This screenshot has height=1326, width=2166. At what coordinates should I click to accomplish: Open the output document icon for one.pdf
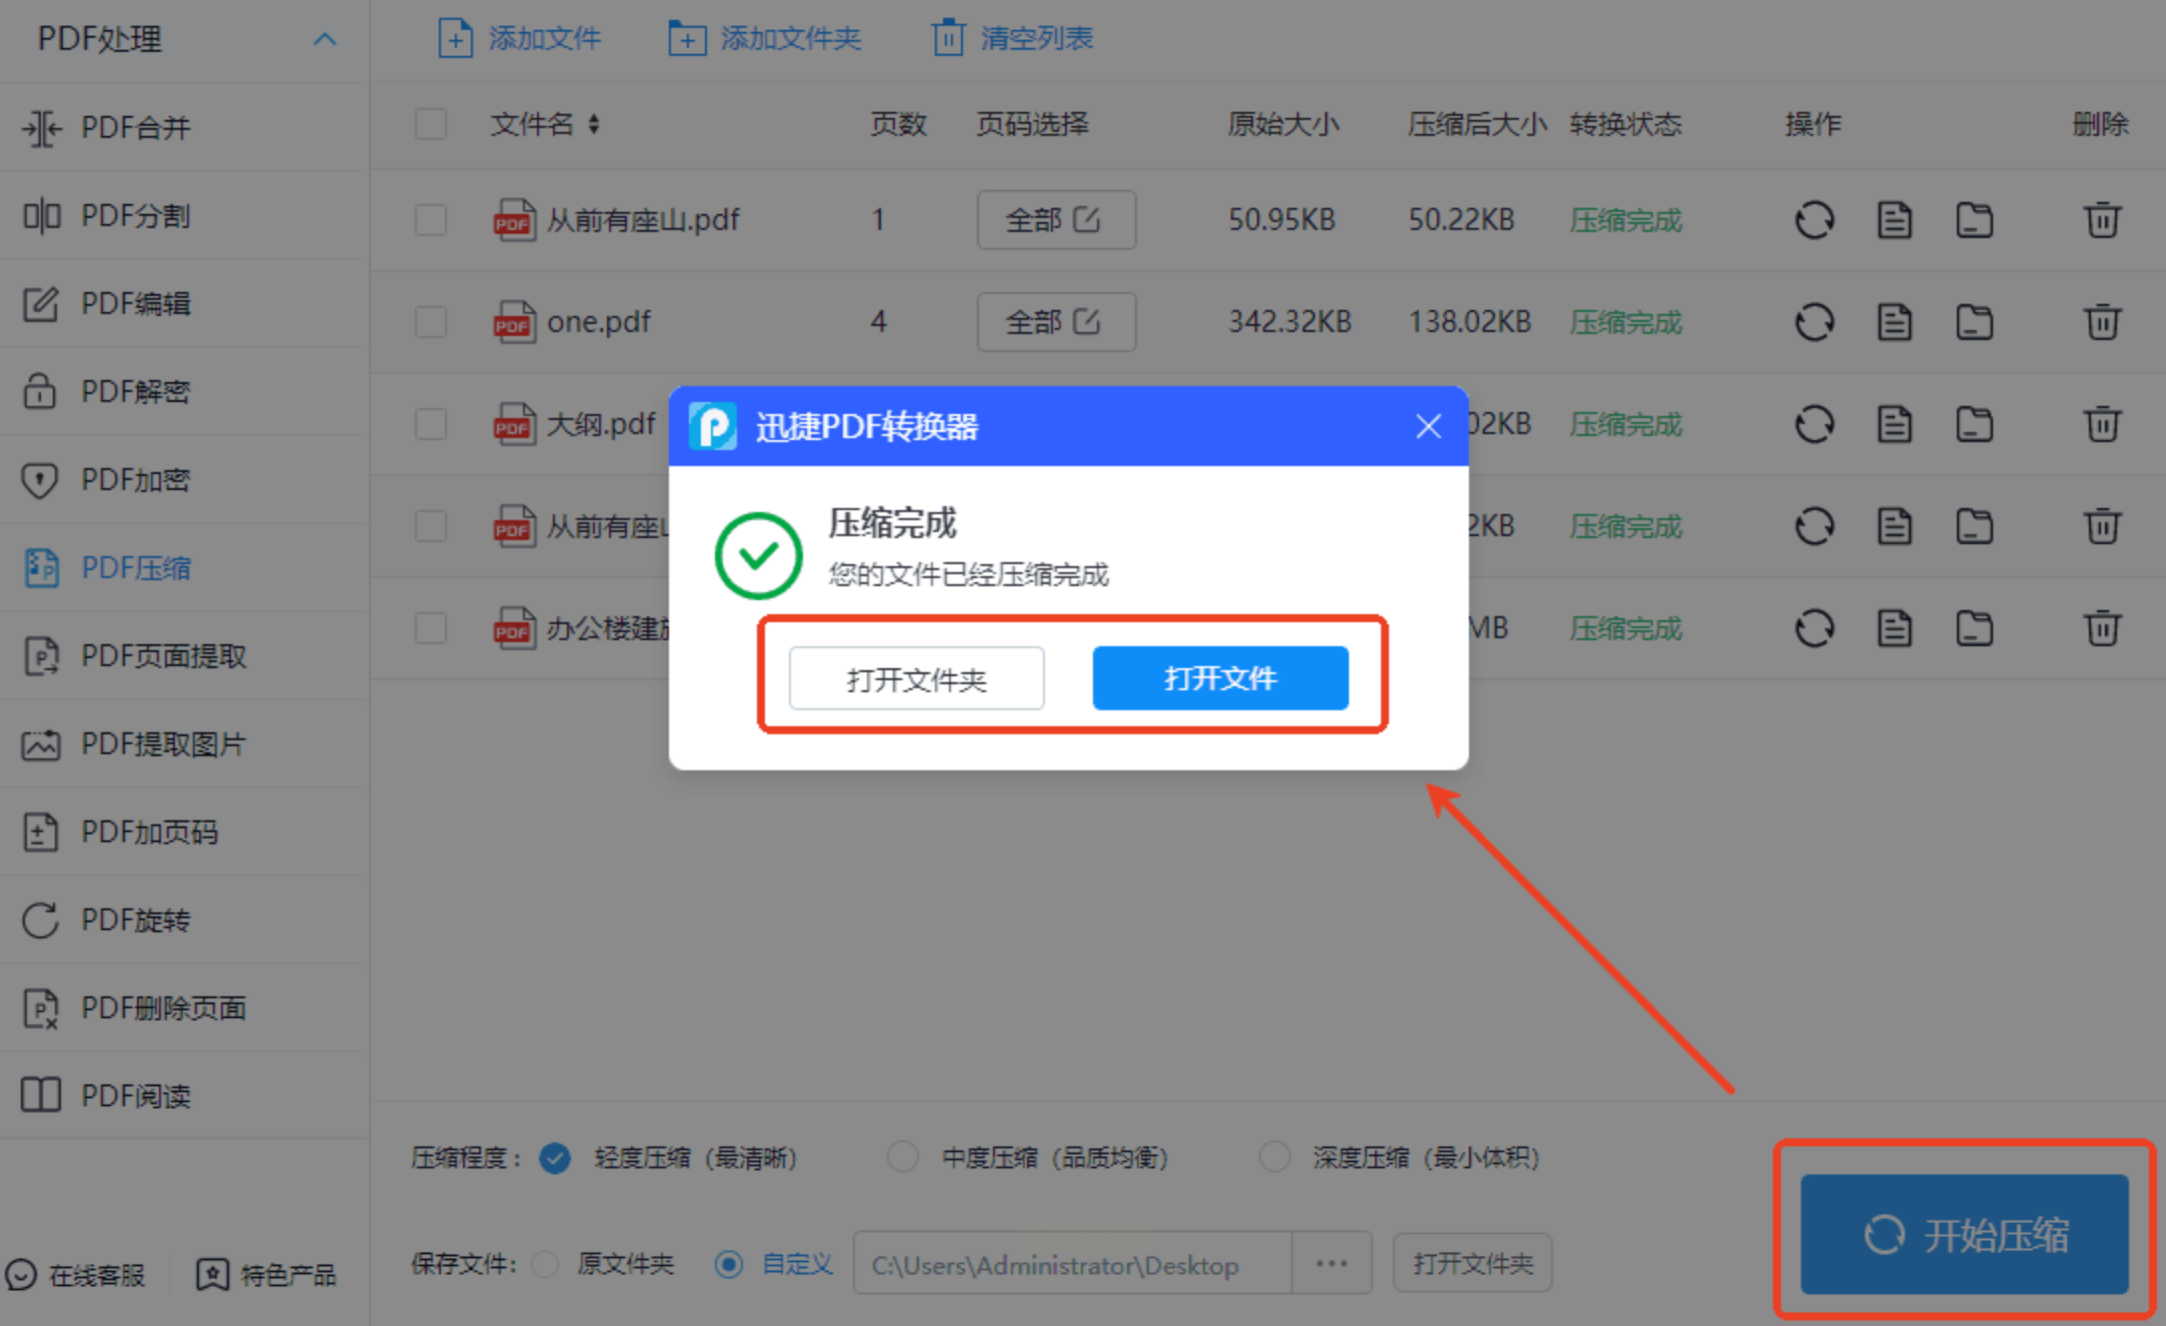(1893, 322)
